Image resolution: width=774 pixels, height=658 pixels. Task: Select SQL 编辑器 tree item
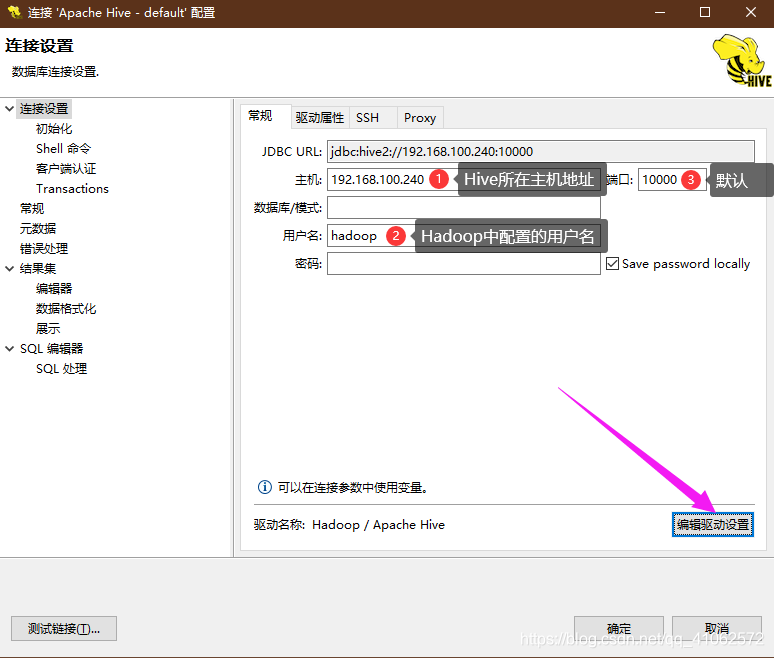(x=51, y=348)
